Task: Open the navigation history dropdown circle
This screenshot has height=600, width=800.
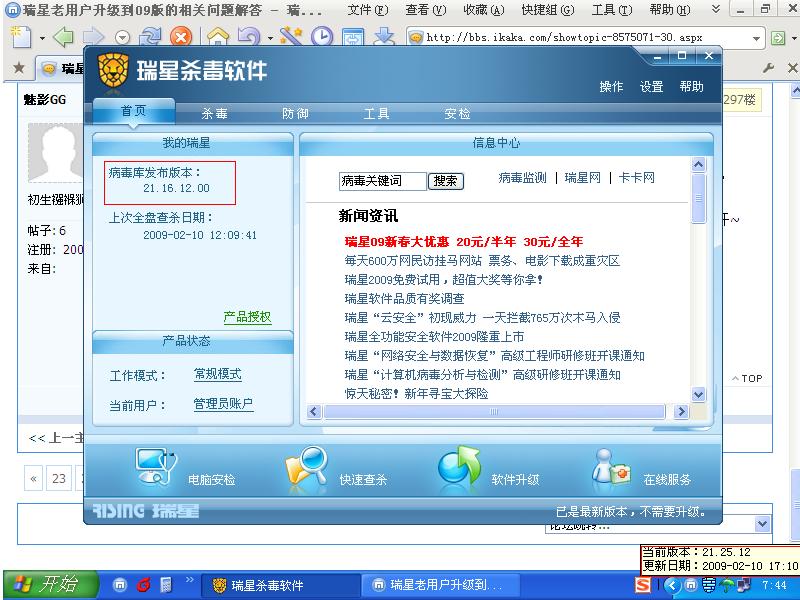Action: [122, 38]
